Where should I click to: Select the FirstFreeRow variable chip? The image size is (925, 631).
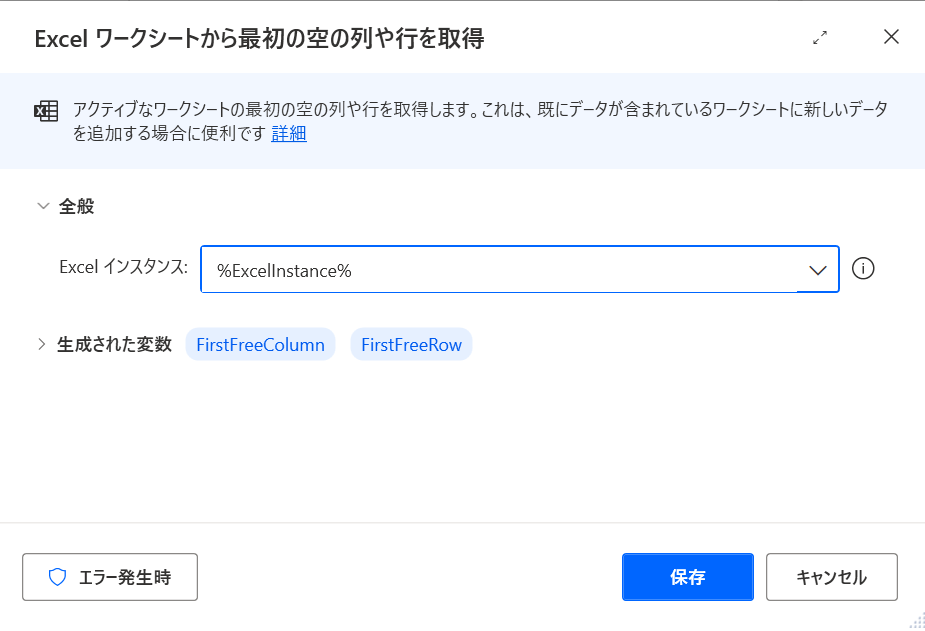pyautogui.click(x=411, y=344)
